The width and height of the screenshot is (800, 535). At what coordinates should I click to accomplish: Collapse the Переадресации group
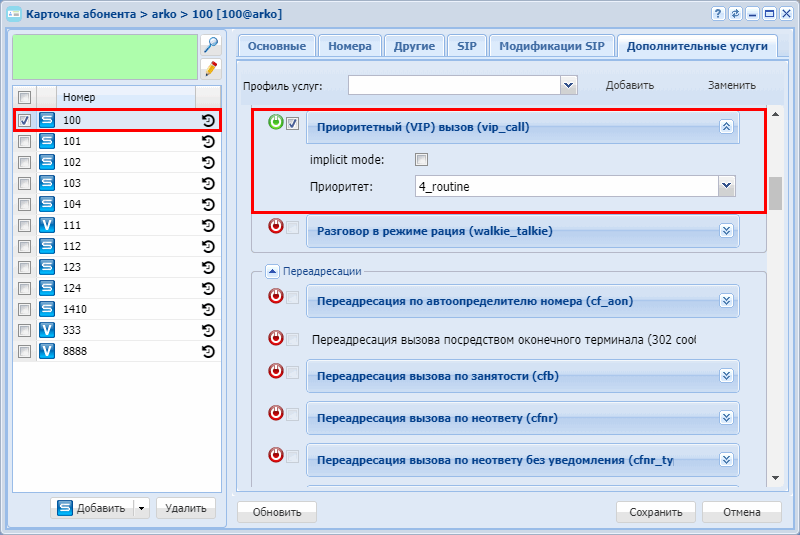pyautogui.click(x=271, y=270)
